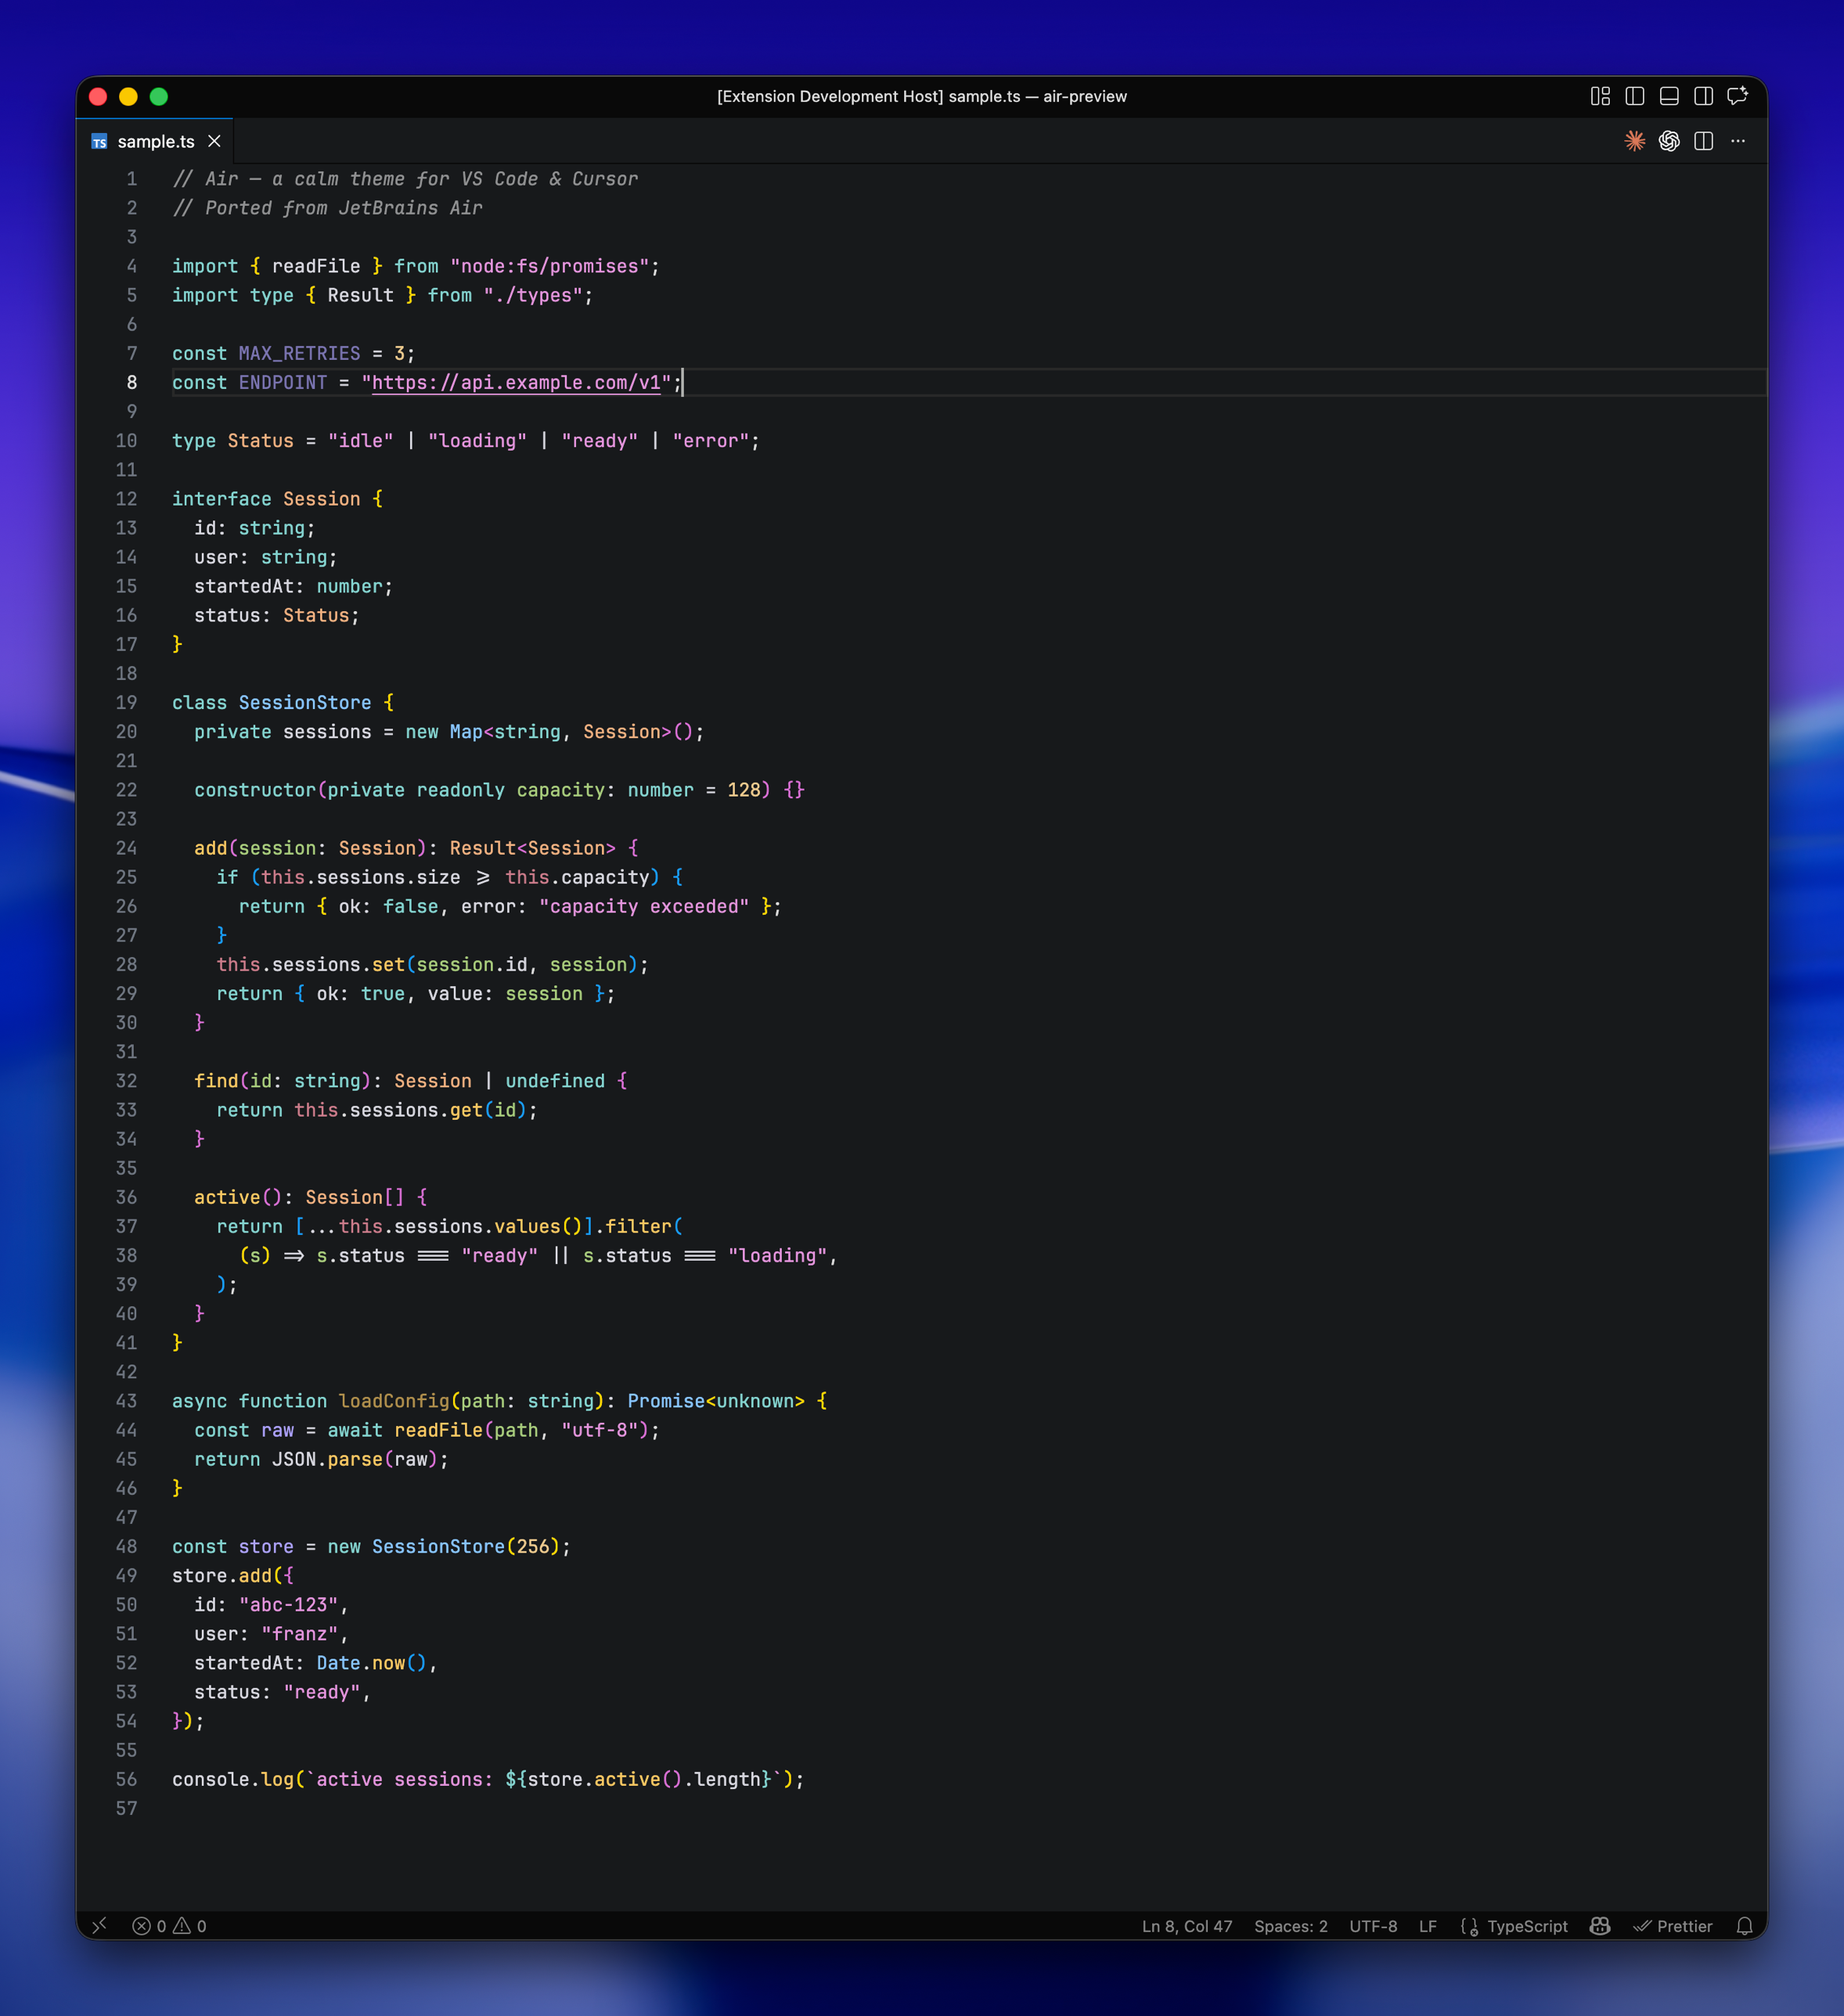The width and height of the screenshot is (1844, 2016).
Task: Click "interface Session" declaration name
Action: click(x=321, y=499)
